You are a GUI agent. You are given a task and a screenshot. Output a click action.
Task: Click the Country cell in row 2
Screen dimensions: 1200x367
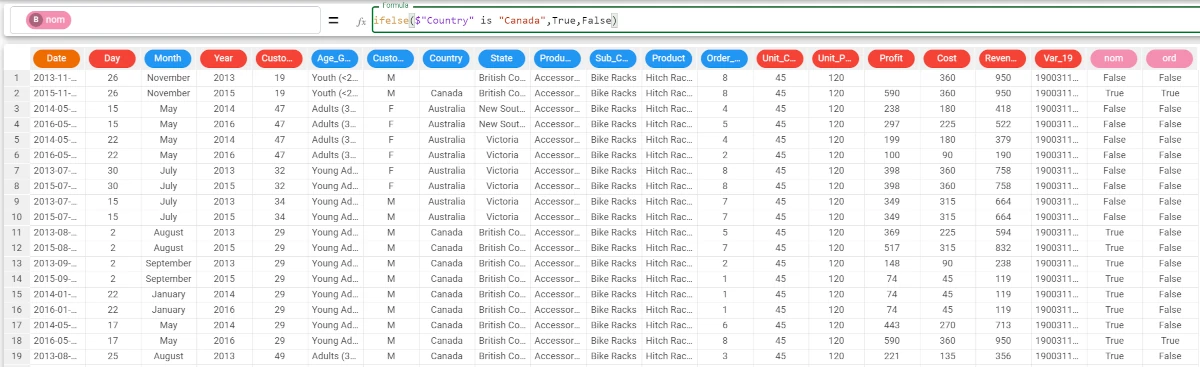[x=446, y=93]
